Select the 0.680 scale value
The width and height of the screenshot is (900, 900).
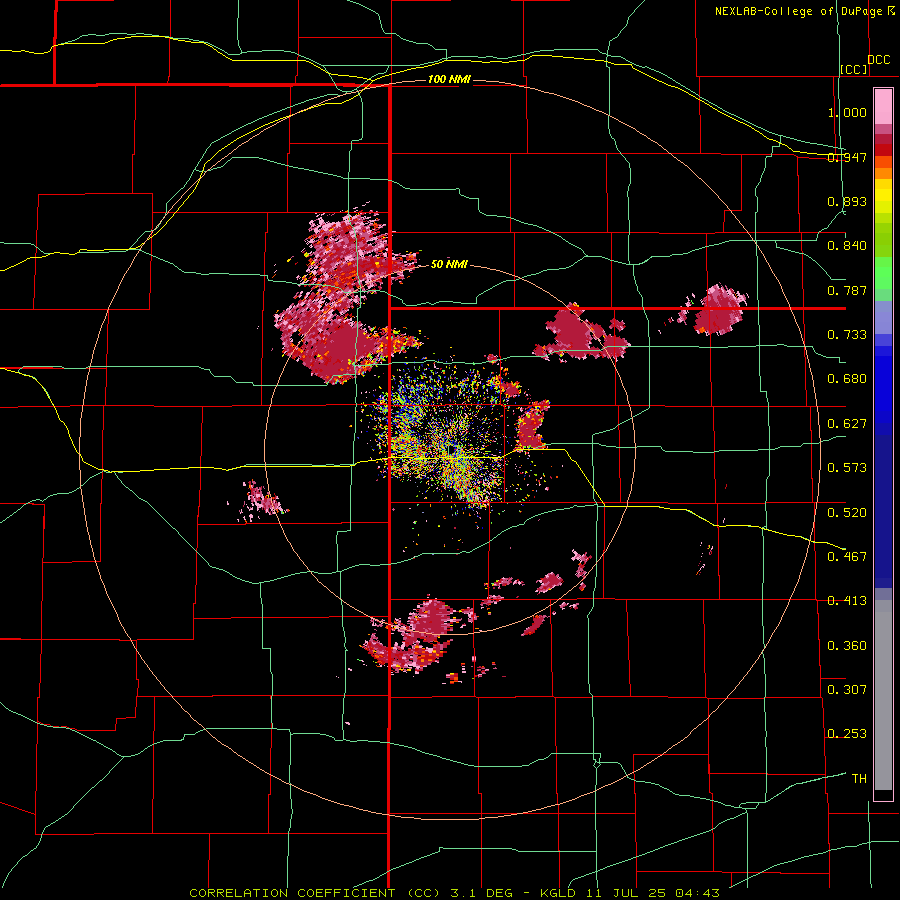click(847, 379)
